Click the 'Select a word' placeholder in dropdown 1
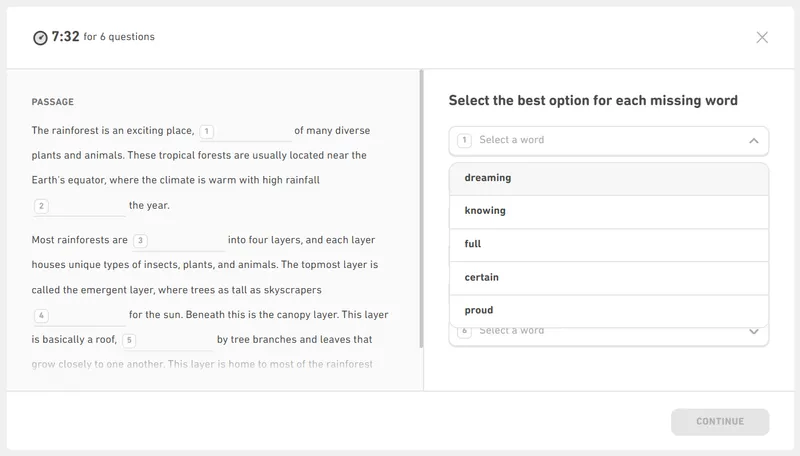Viewport: 800px width, 456px height. coord(511,140)
